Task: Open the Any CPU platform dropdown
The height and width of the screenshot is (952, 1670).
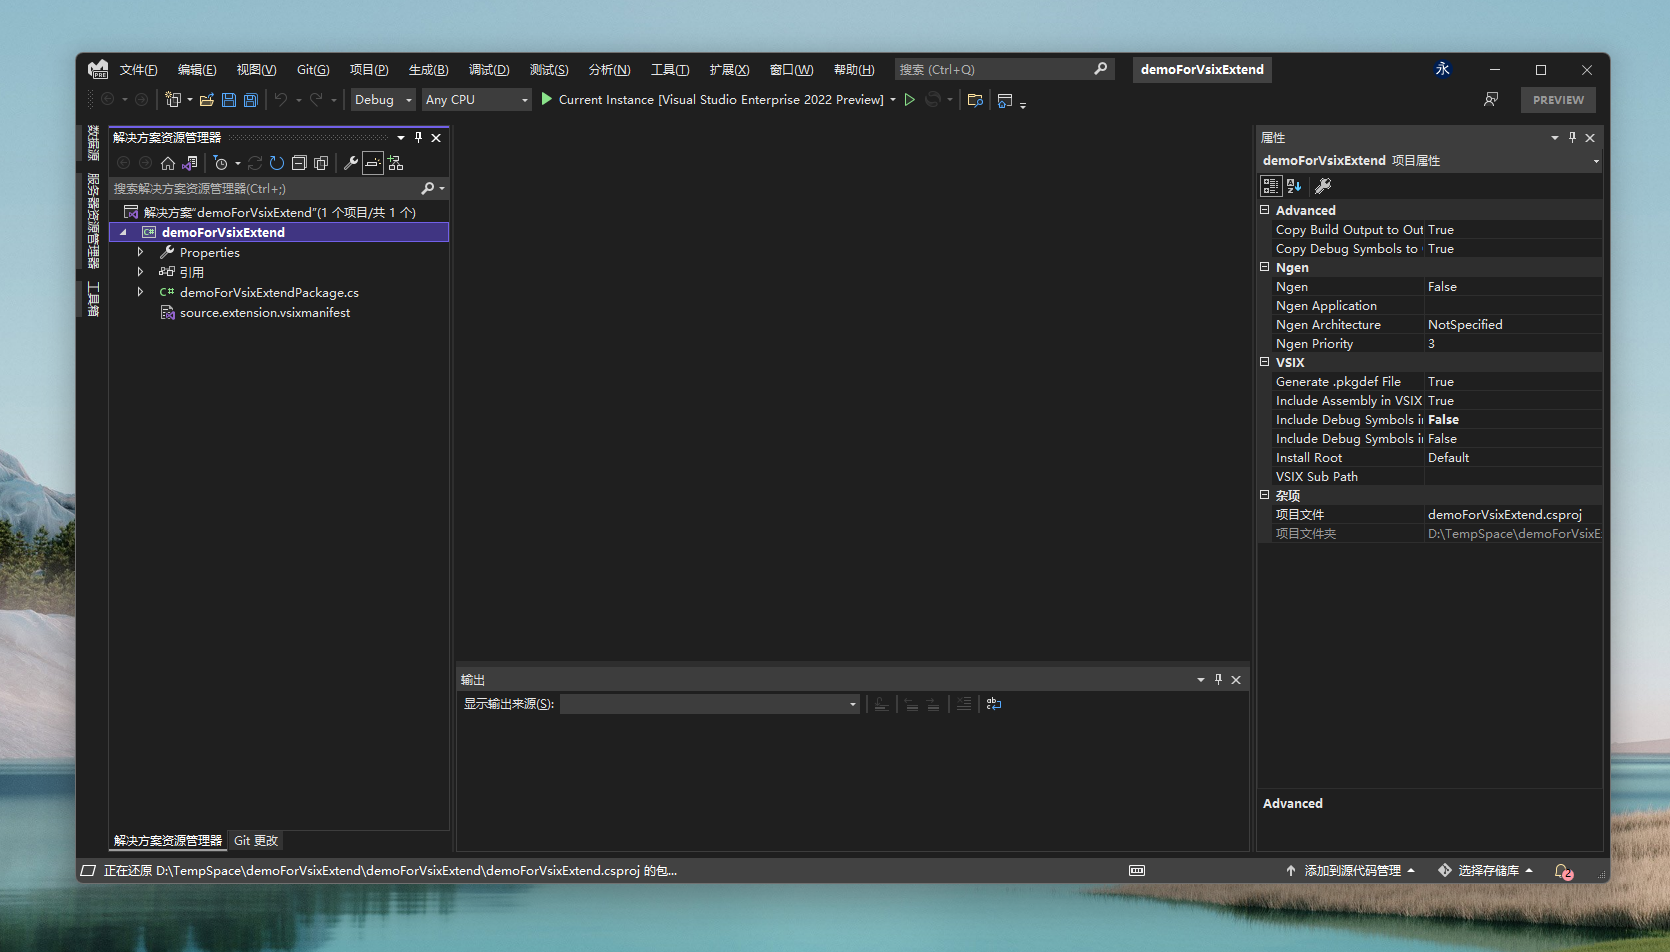Action: [x=476, y=100]
